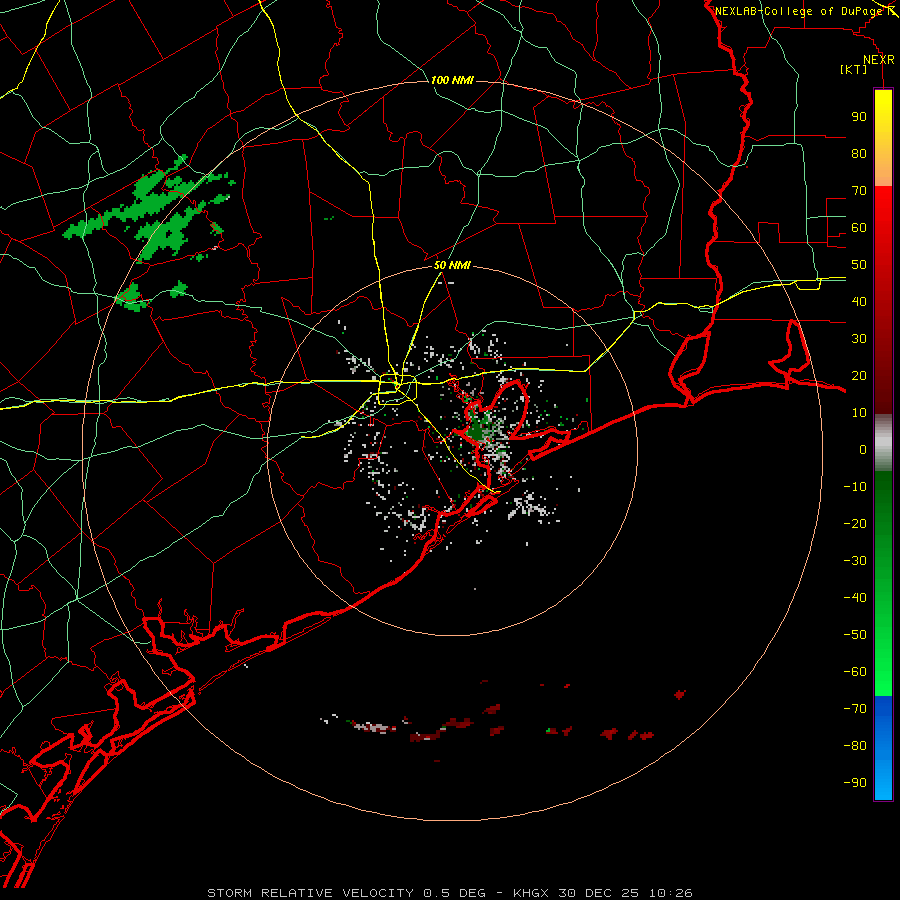Click the "100 NMI" range ring label

(452, 80)
